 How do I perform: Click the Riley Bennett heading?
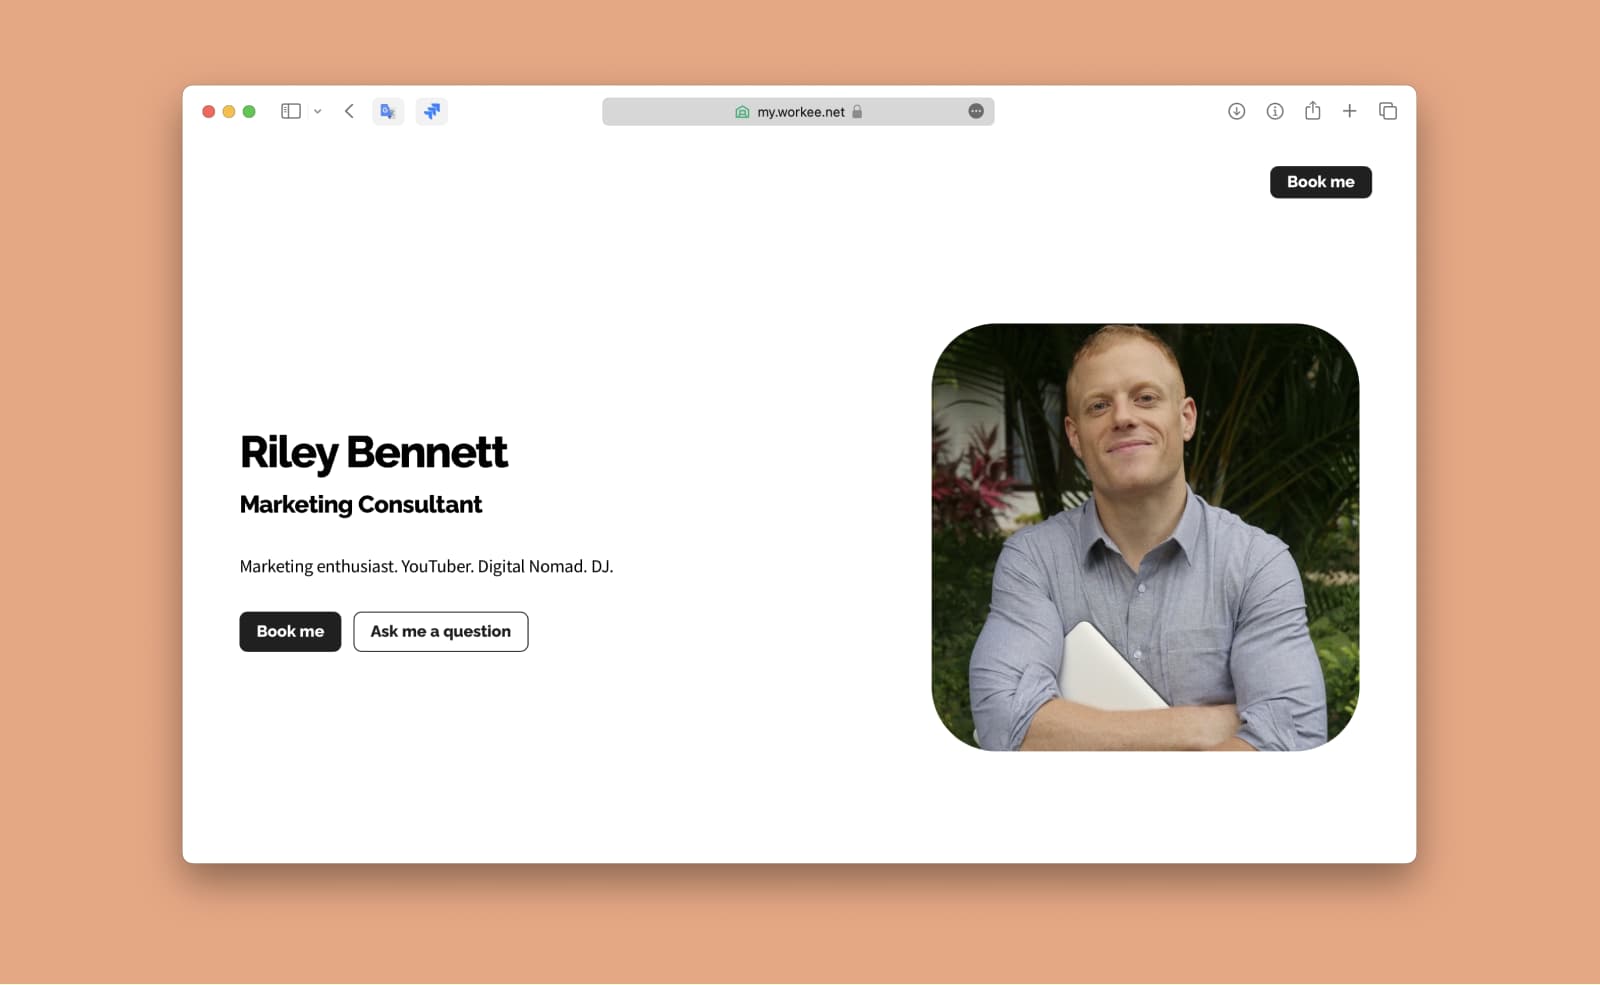click(373, 452)
